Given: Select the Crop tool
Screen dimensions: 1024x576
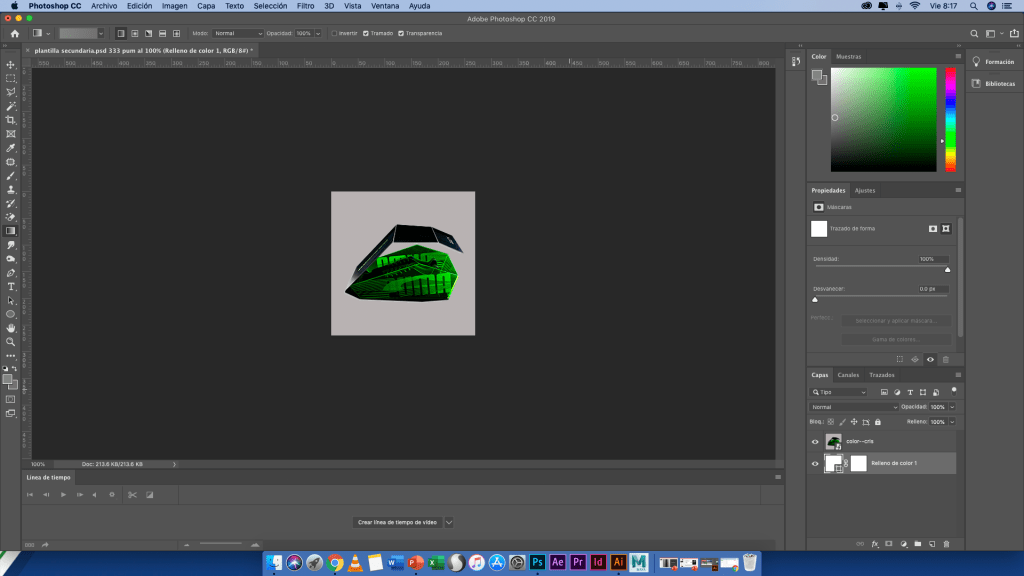Looking at the screenshot, I should point(11,120).
